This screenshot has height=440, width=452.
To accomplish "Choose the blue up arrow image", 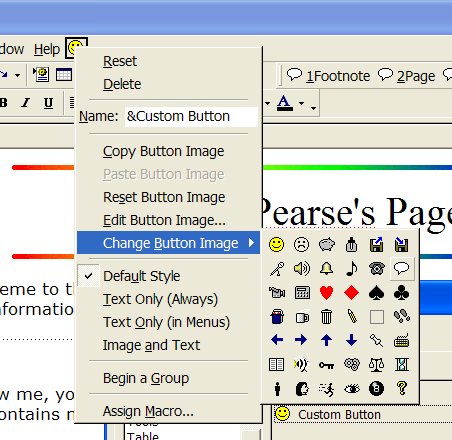I will click(x=326, y=340).
